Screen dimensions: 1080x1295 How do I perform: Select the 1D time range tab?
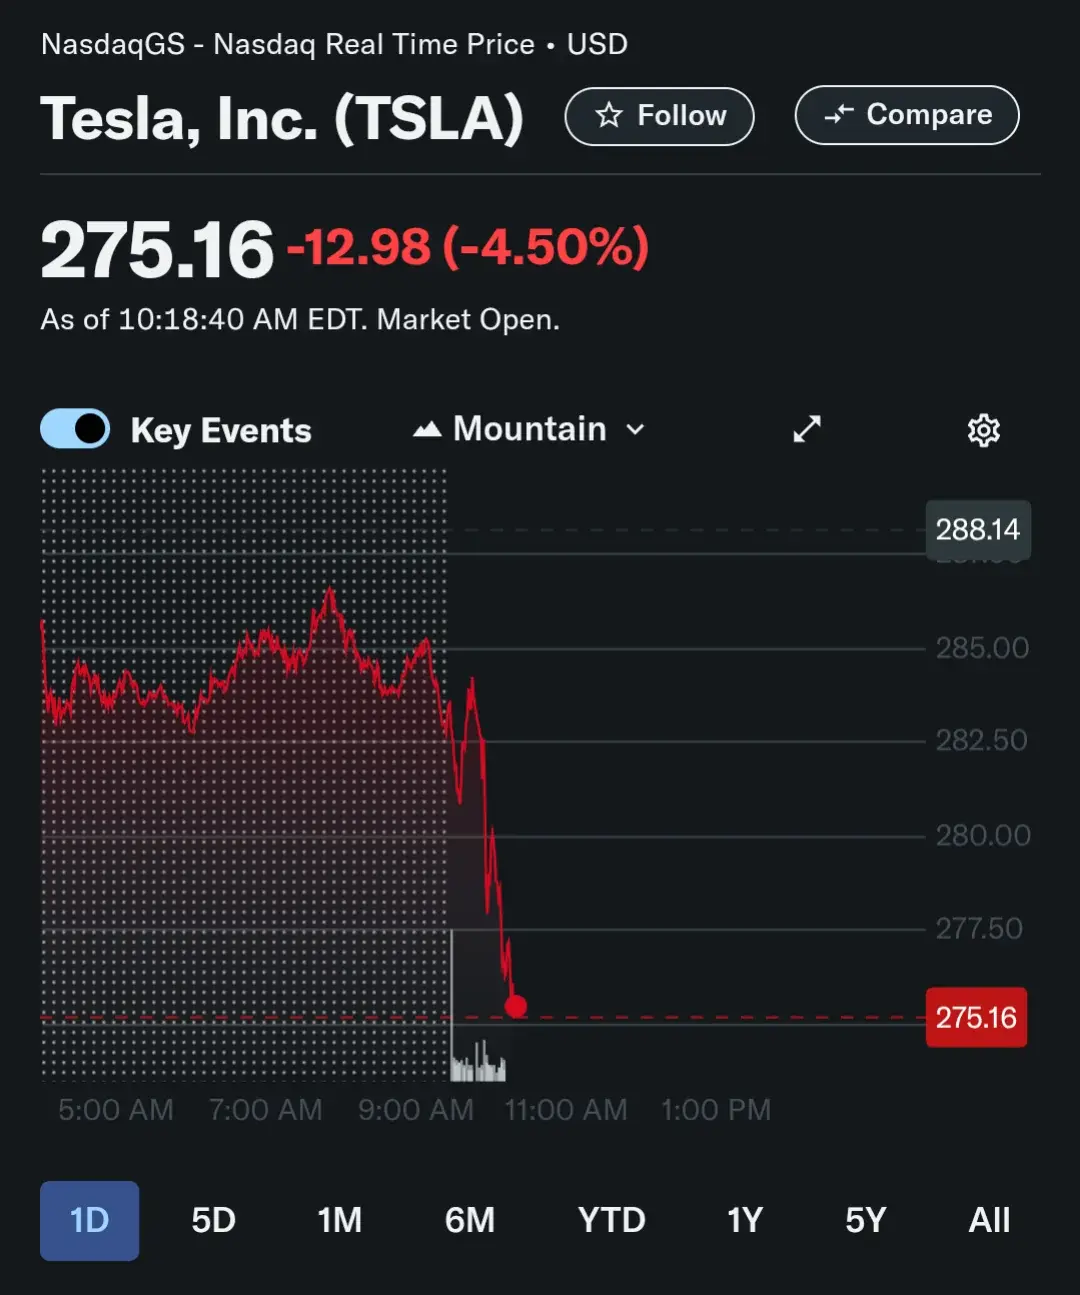click(89, 1220)
